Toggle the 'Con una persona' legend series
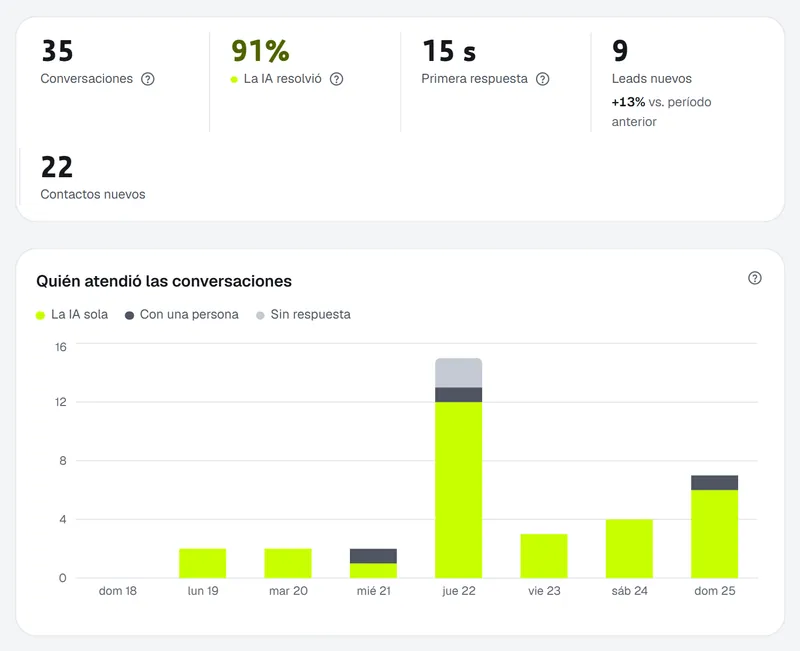Image resolution: width=800 pixels, height=651 pixels. (x=182, y=315)
